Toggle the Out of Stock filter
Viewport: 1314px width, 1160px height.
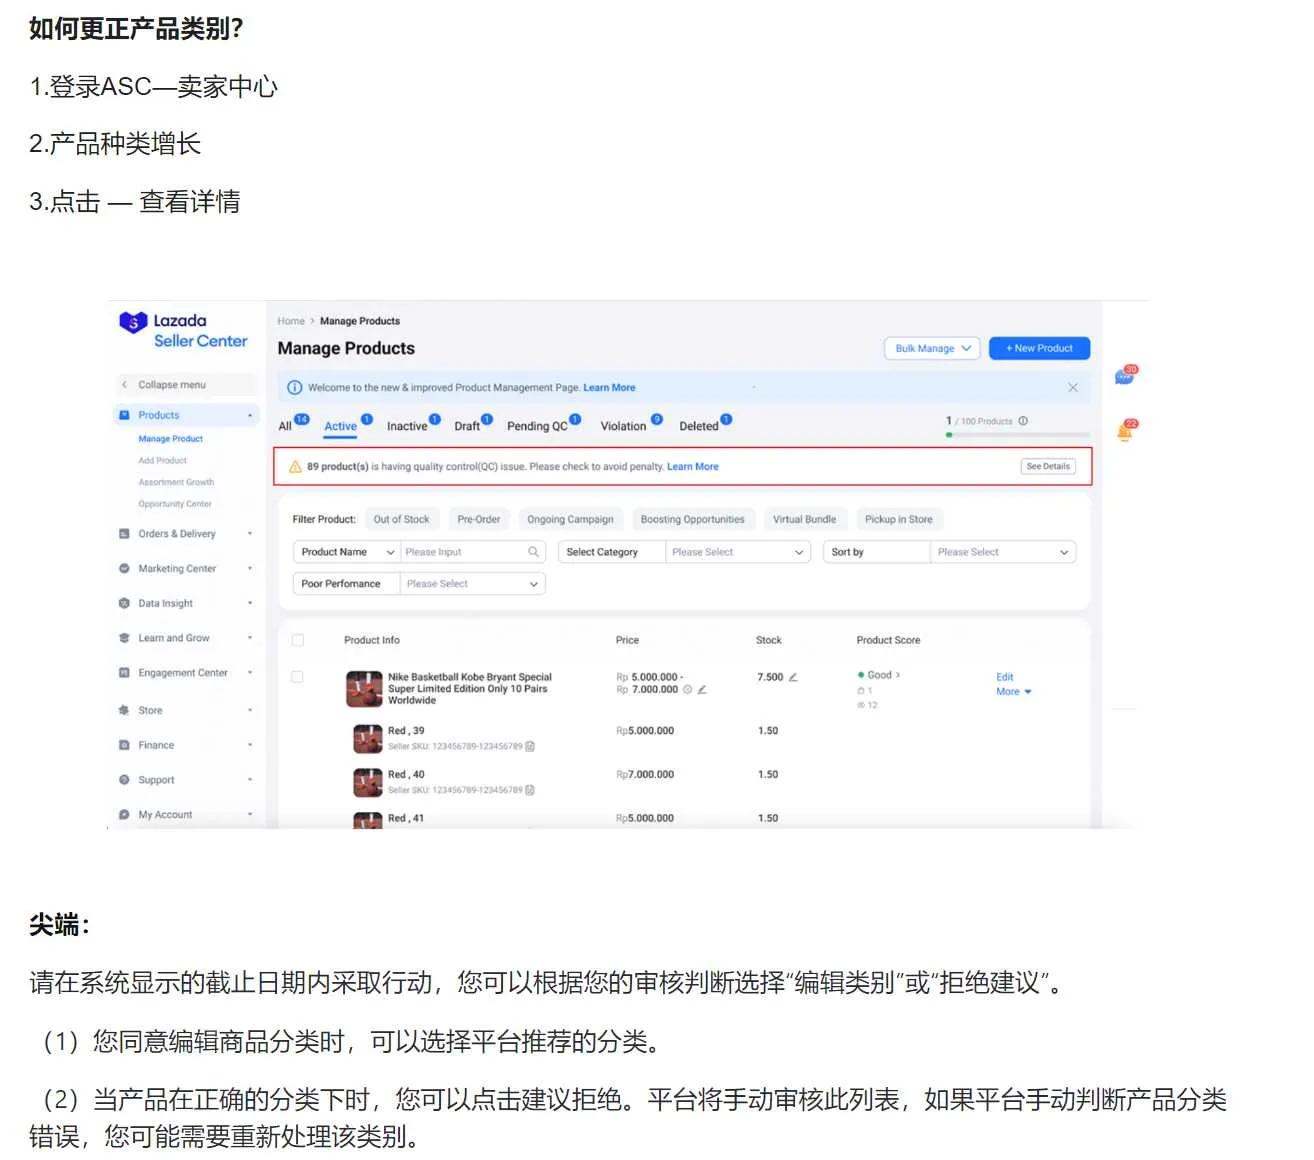[x=402, y=518]
